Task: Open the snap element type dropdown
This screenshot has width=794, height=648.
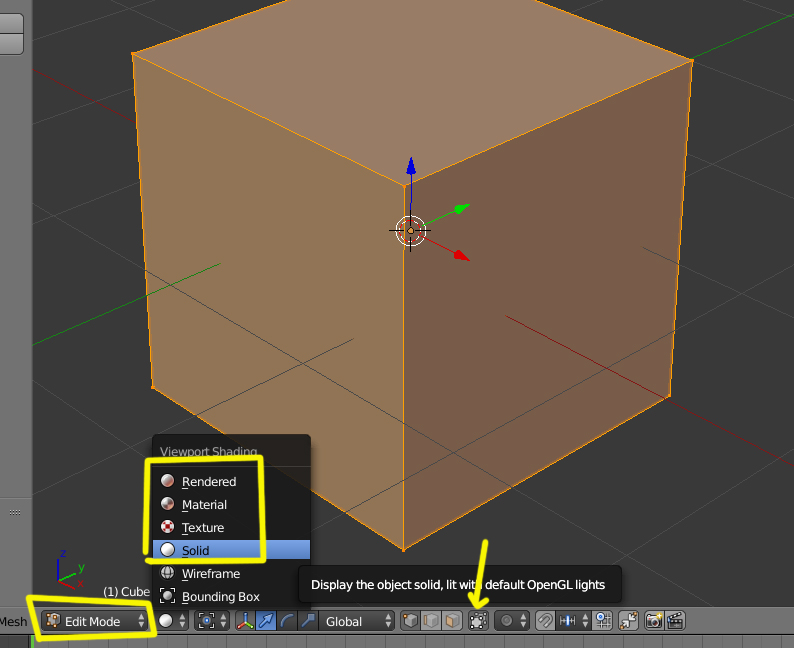Action: point(574,621)
